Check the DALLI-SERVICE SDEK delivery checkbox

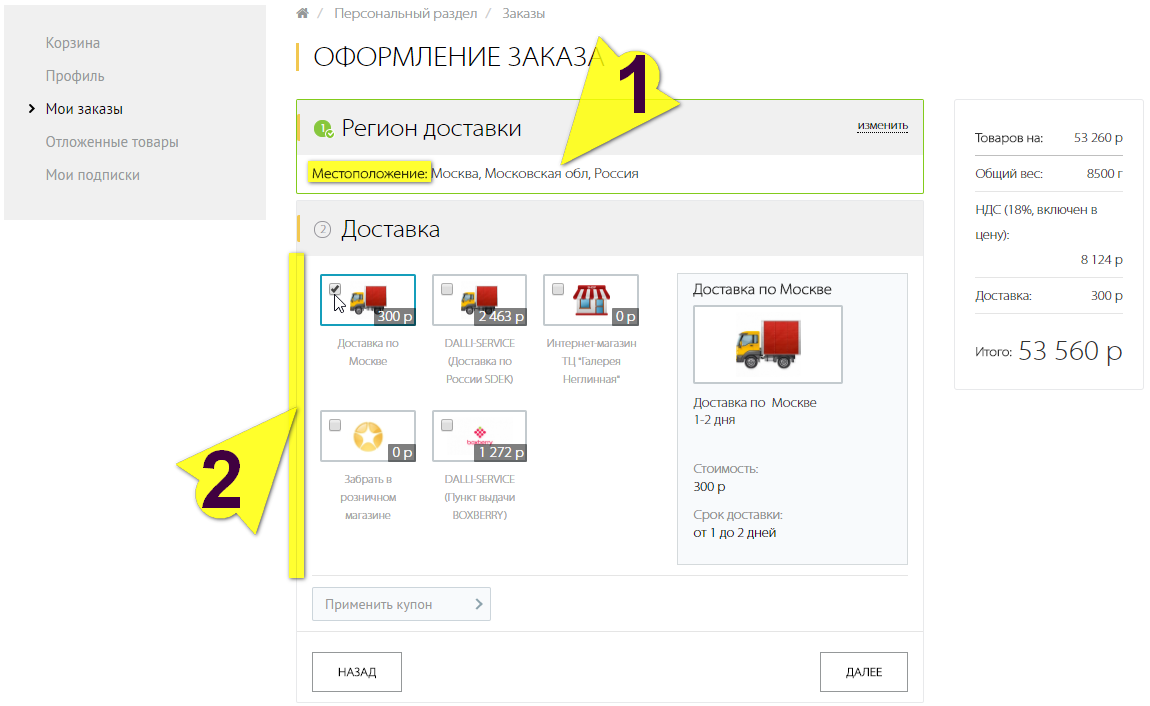pyautogui.click(x=447, y=289)
